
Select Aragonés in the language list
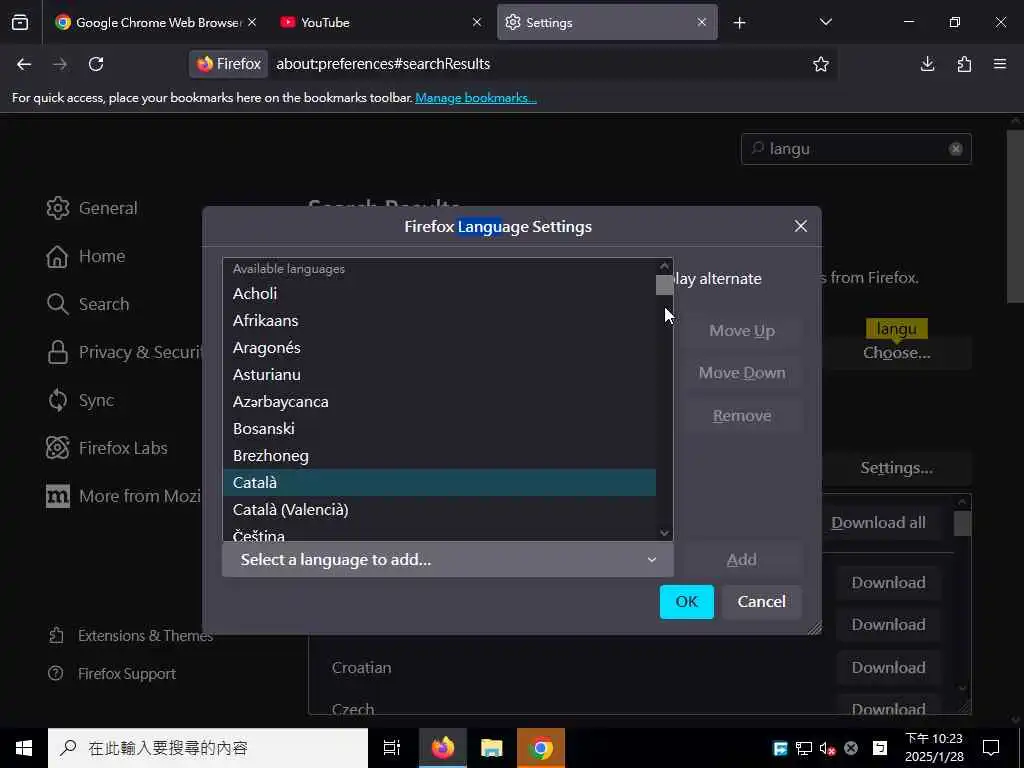coord(439,347)
